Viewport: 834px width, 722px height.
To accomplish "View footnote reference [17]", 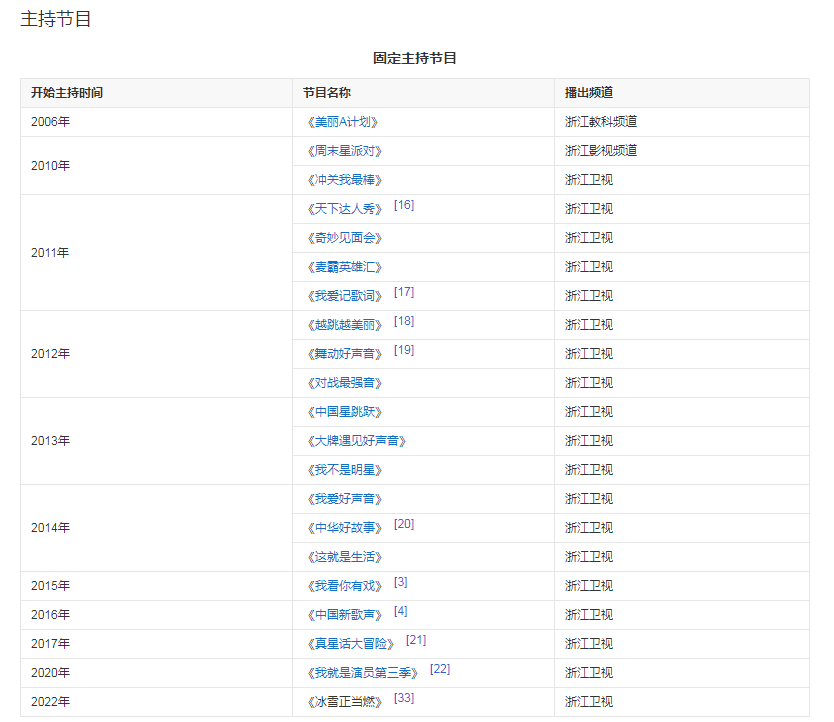I will (x=404, y=292).
